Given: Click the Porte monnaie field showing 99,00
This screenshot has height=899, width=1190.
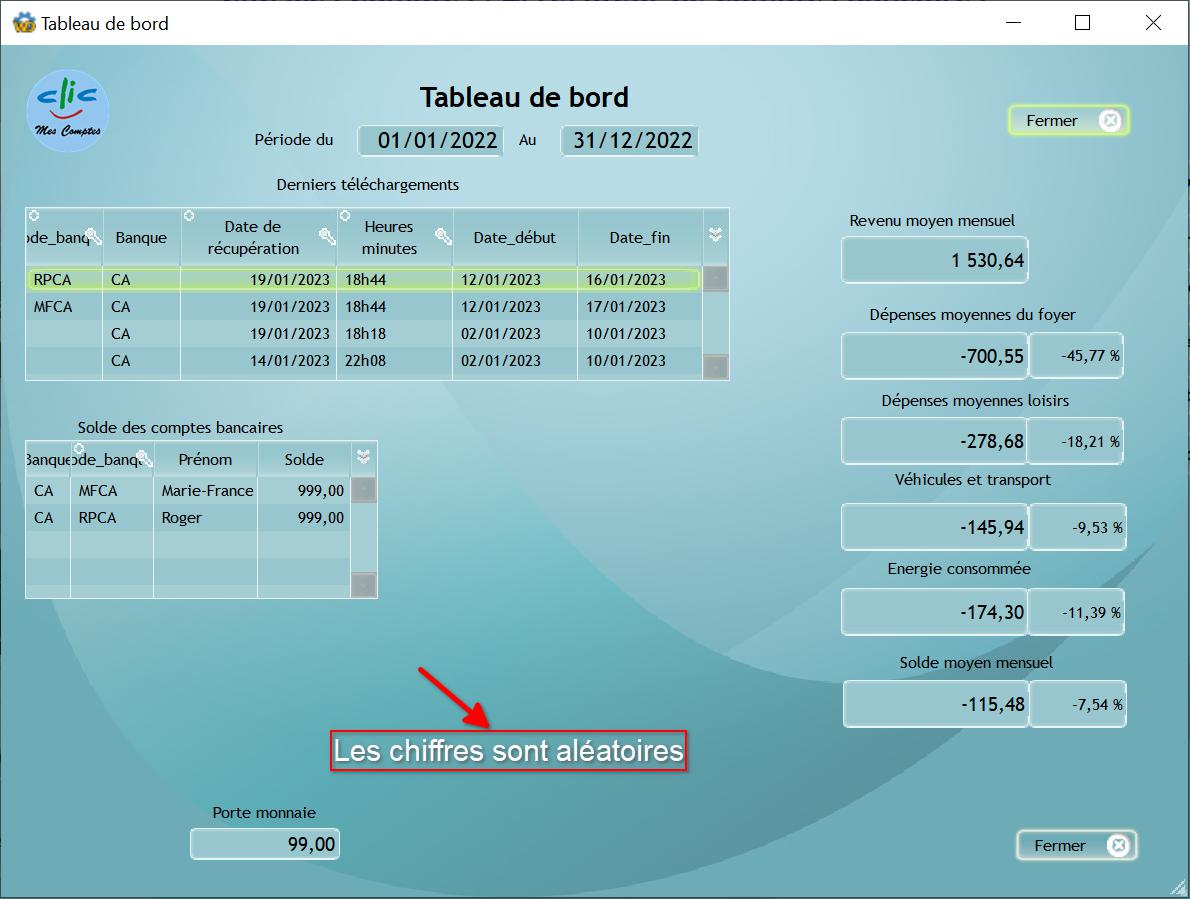Looking at the screenshot, I should coord(265,844).
